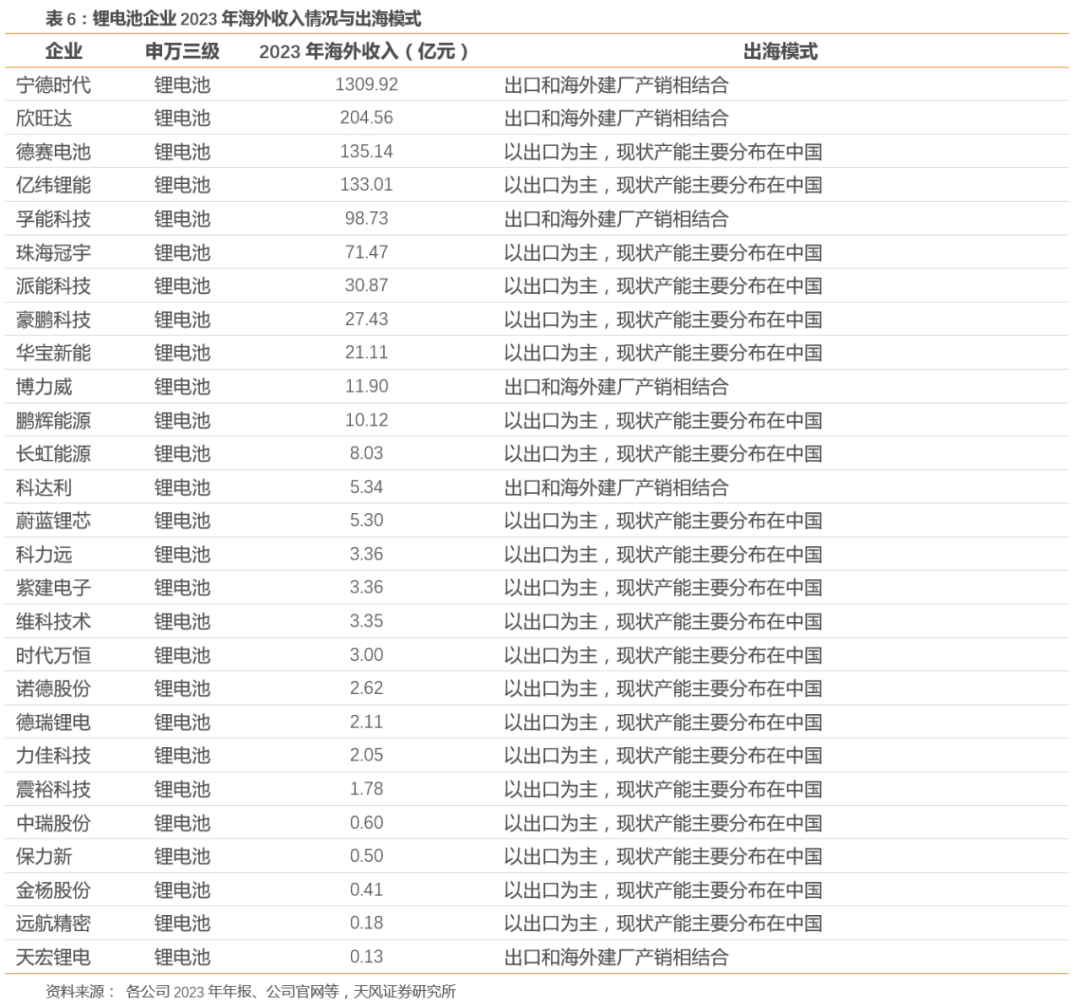Click the value 2.05

(x=366, y=755)
